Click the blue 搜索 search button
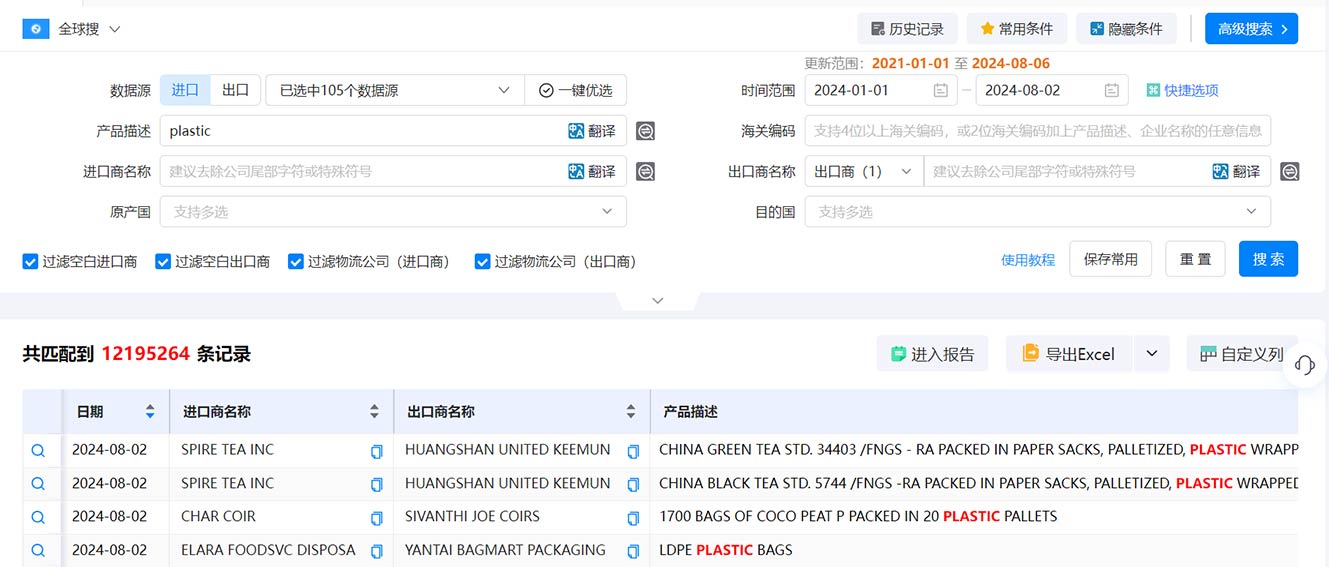 pyautogui.click(x=1269, y=259)
